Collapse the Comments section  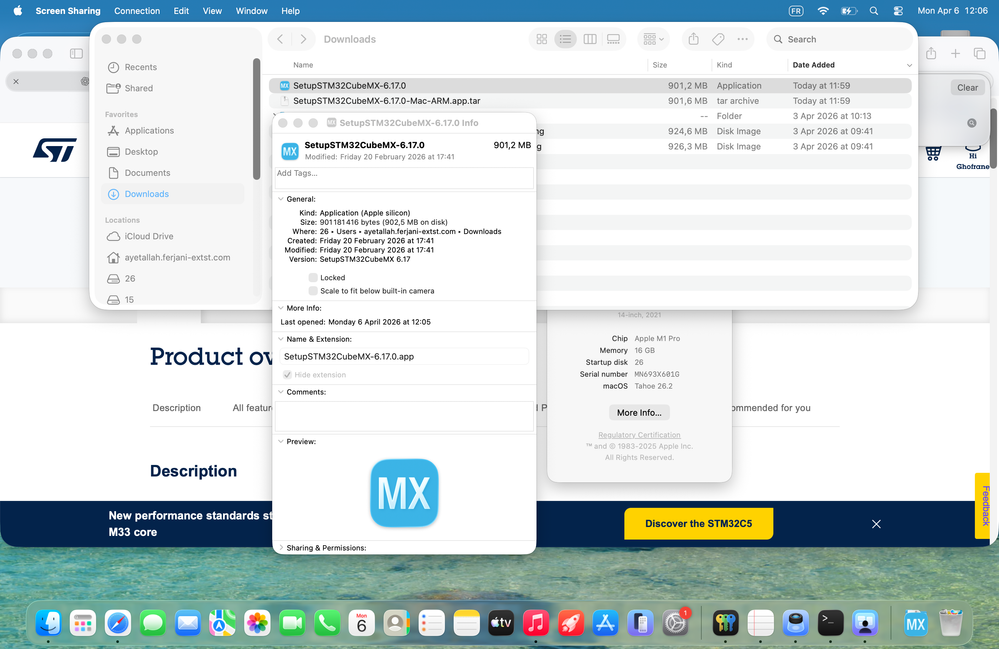pyautogui.click(x=281, y=392)
